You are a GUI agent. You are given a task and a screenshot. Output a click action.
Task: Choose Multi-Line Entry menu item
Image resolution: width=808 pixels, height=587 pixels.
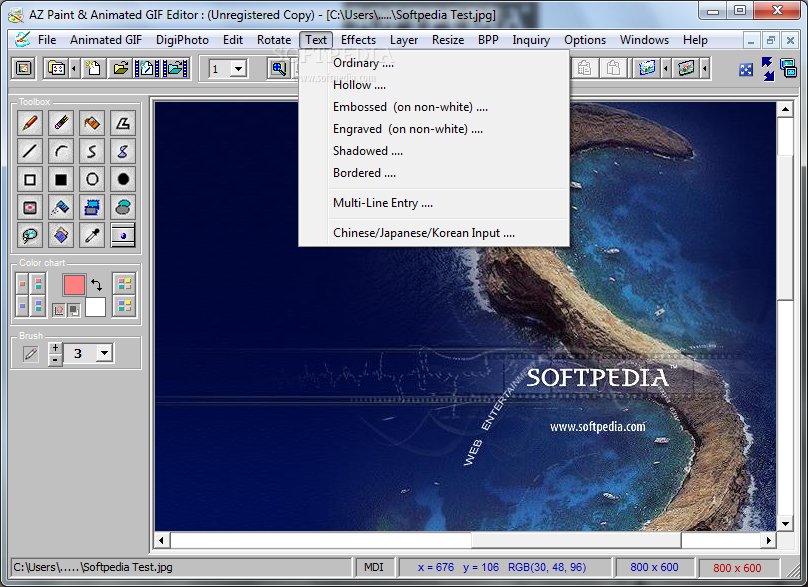tap(434, 203)
